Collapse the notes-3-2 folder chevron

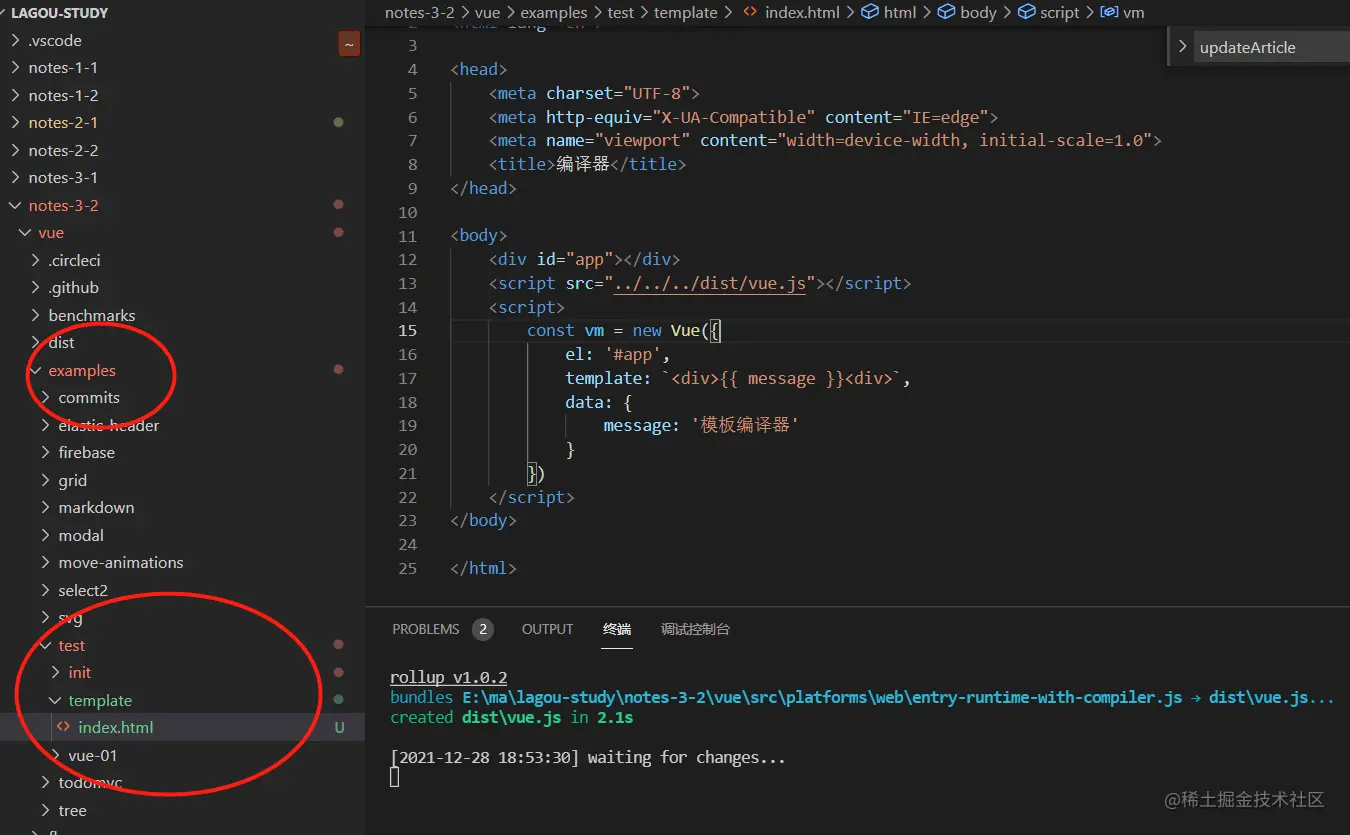pos(15,206)
